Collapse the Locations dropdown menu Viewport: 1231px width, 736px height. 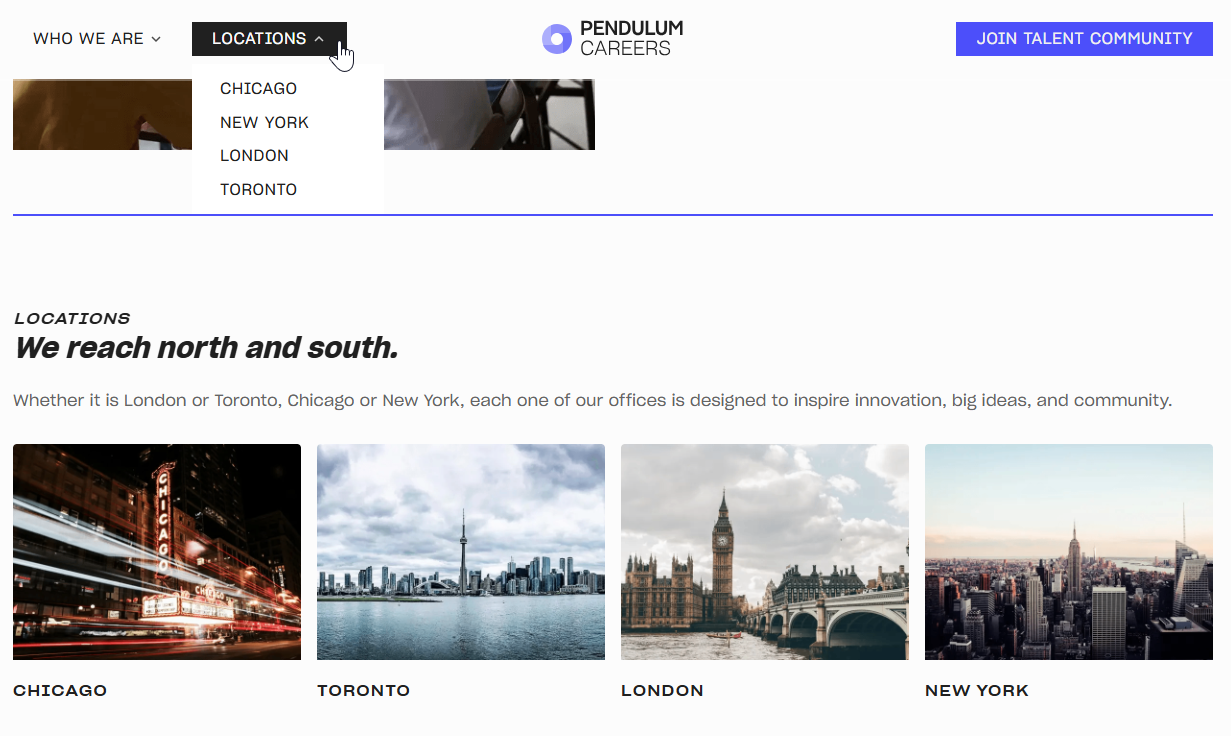coord(269,39)
